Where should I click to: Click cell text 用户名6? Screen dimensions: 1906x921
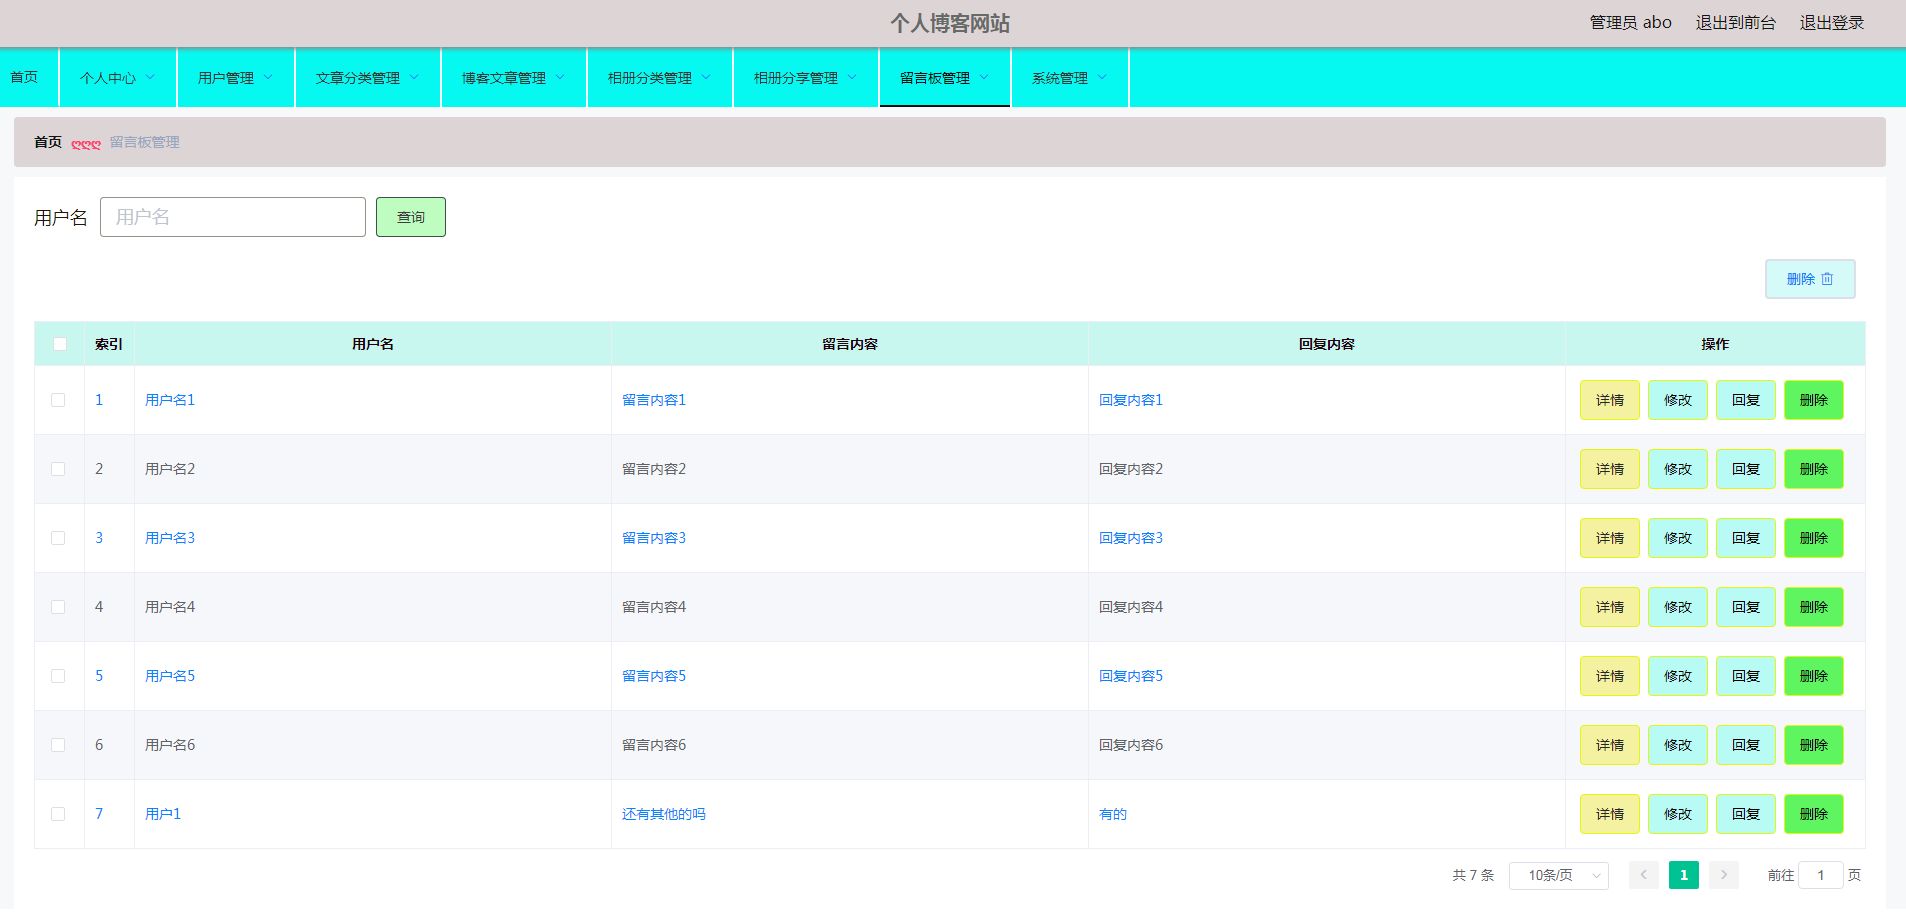pos(170,745)
